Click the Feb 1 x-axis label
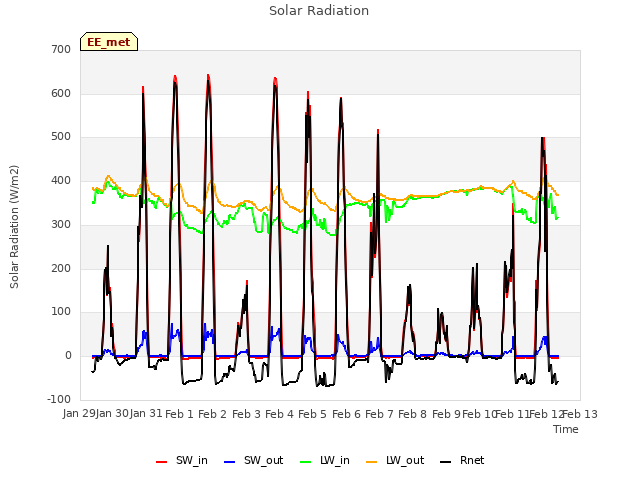Screen dimensions: 640x480 click(179, 414)
